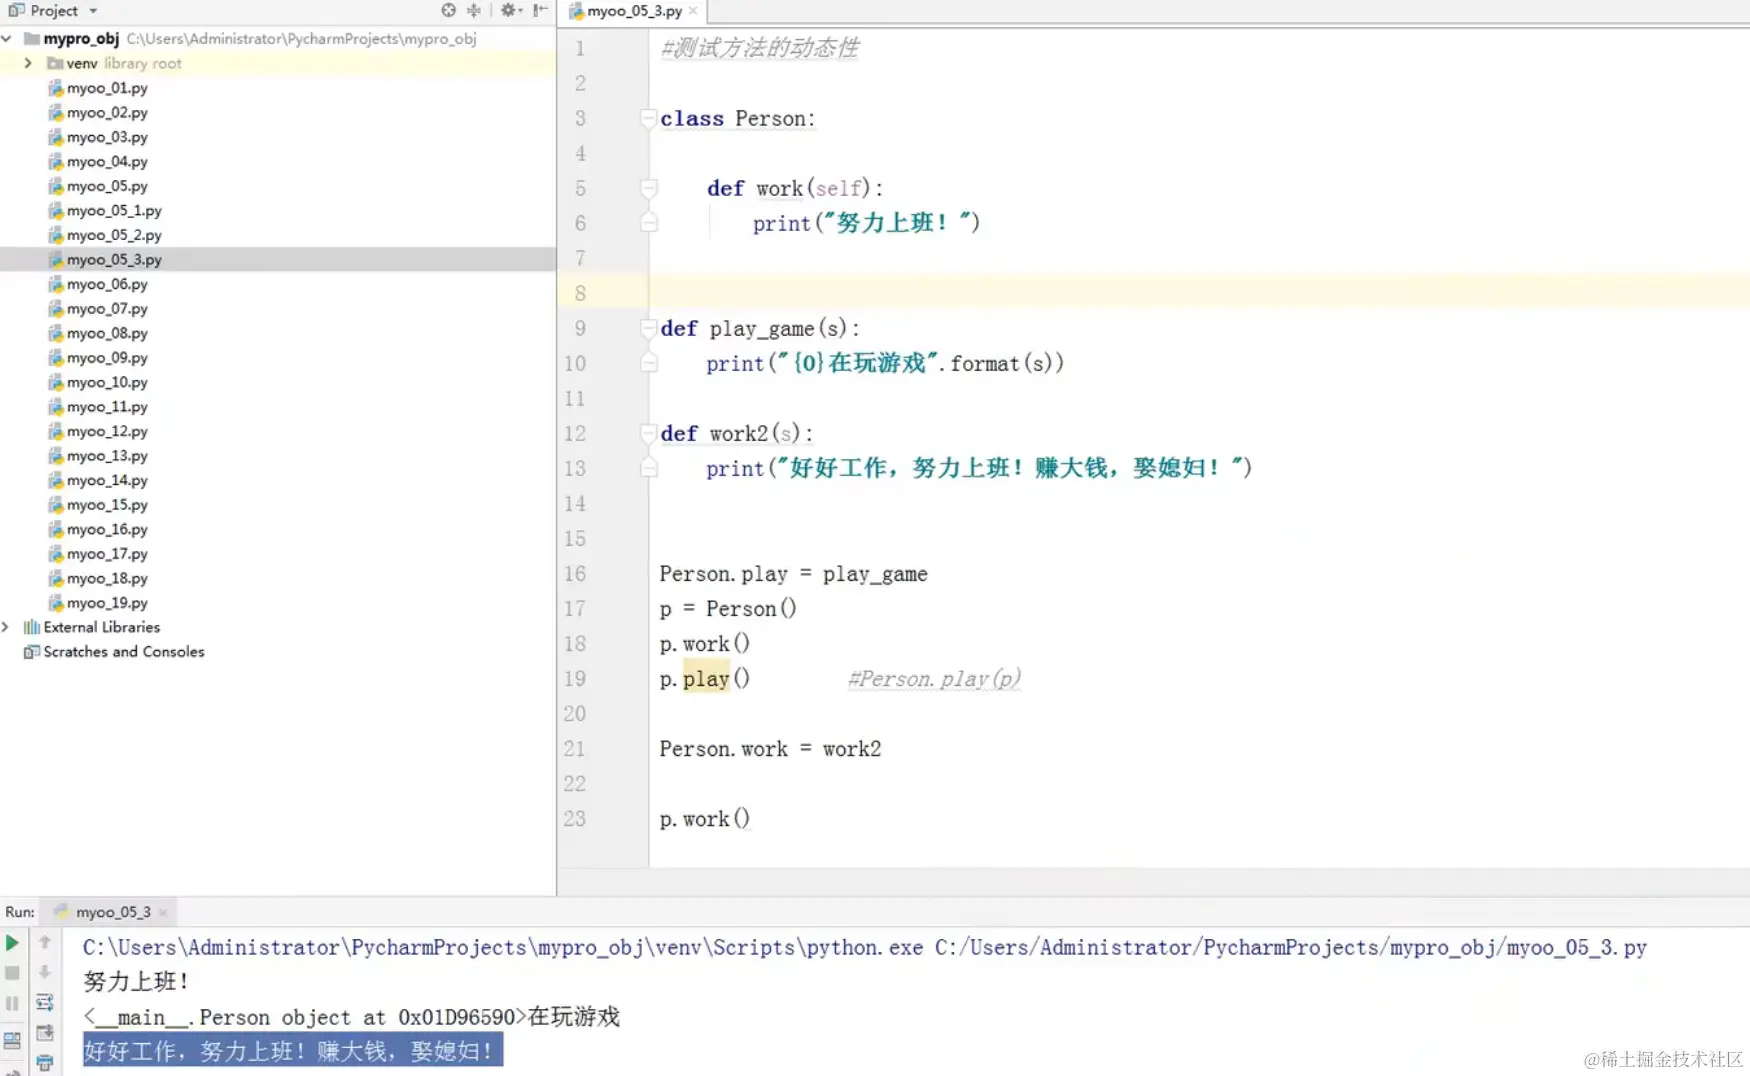Image resolution: width=1750 pixels, height=1076 pixels.
Task: Open Project panel settings gear
Action: [510, 10]
